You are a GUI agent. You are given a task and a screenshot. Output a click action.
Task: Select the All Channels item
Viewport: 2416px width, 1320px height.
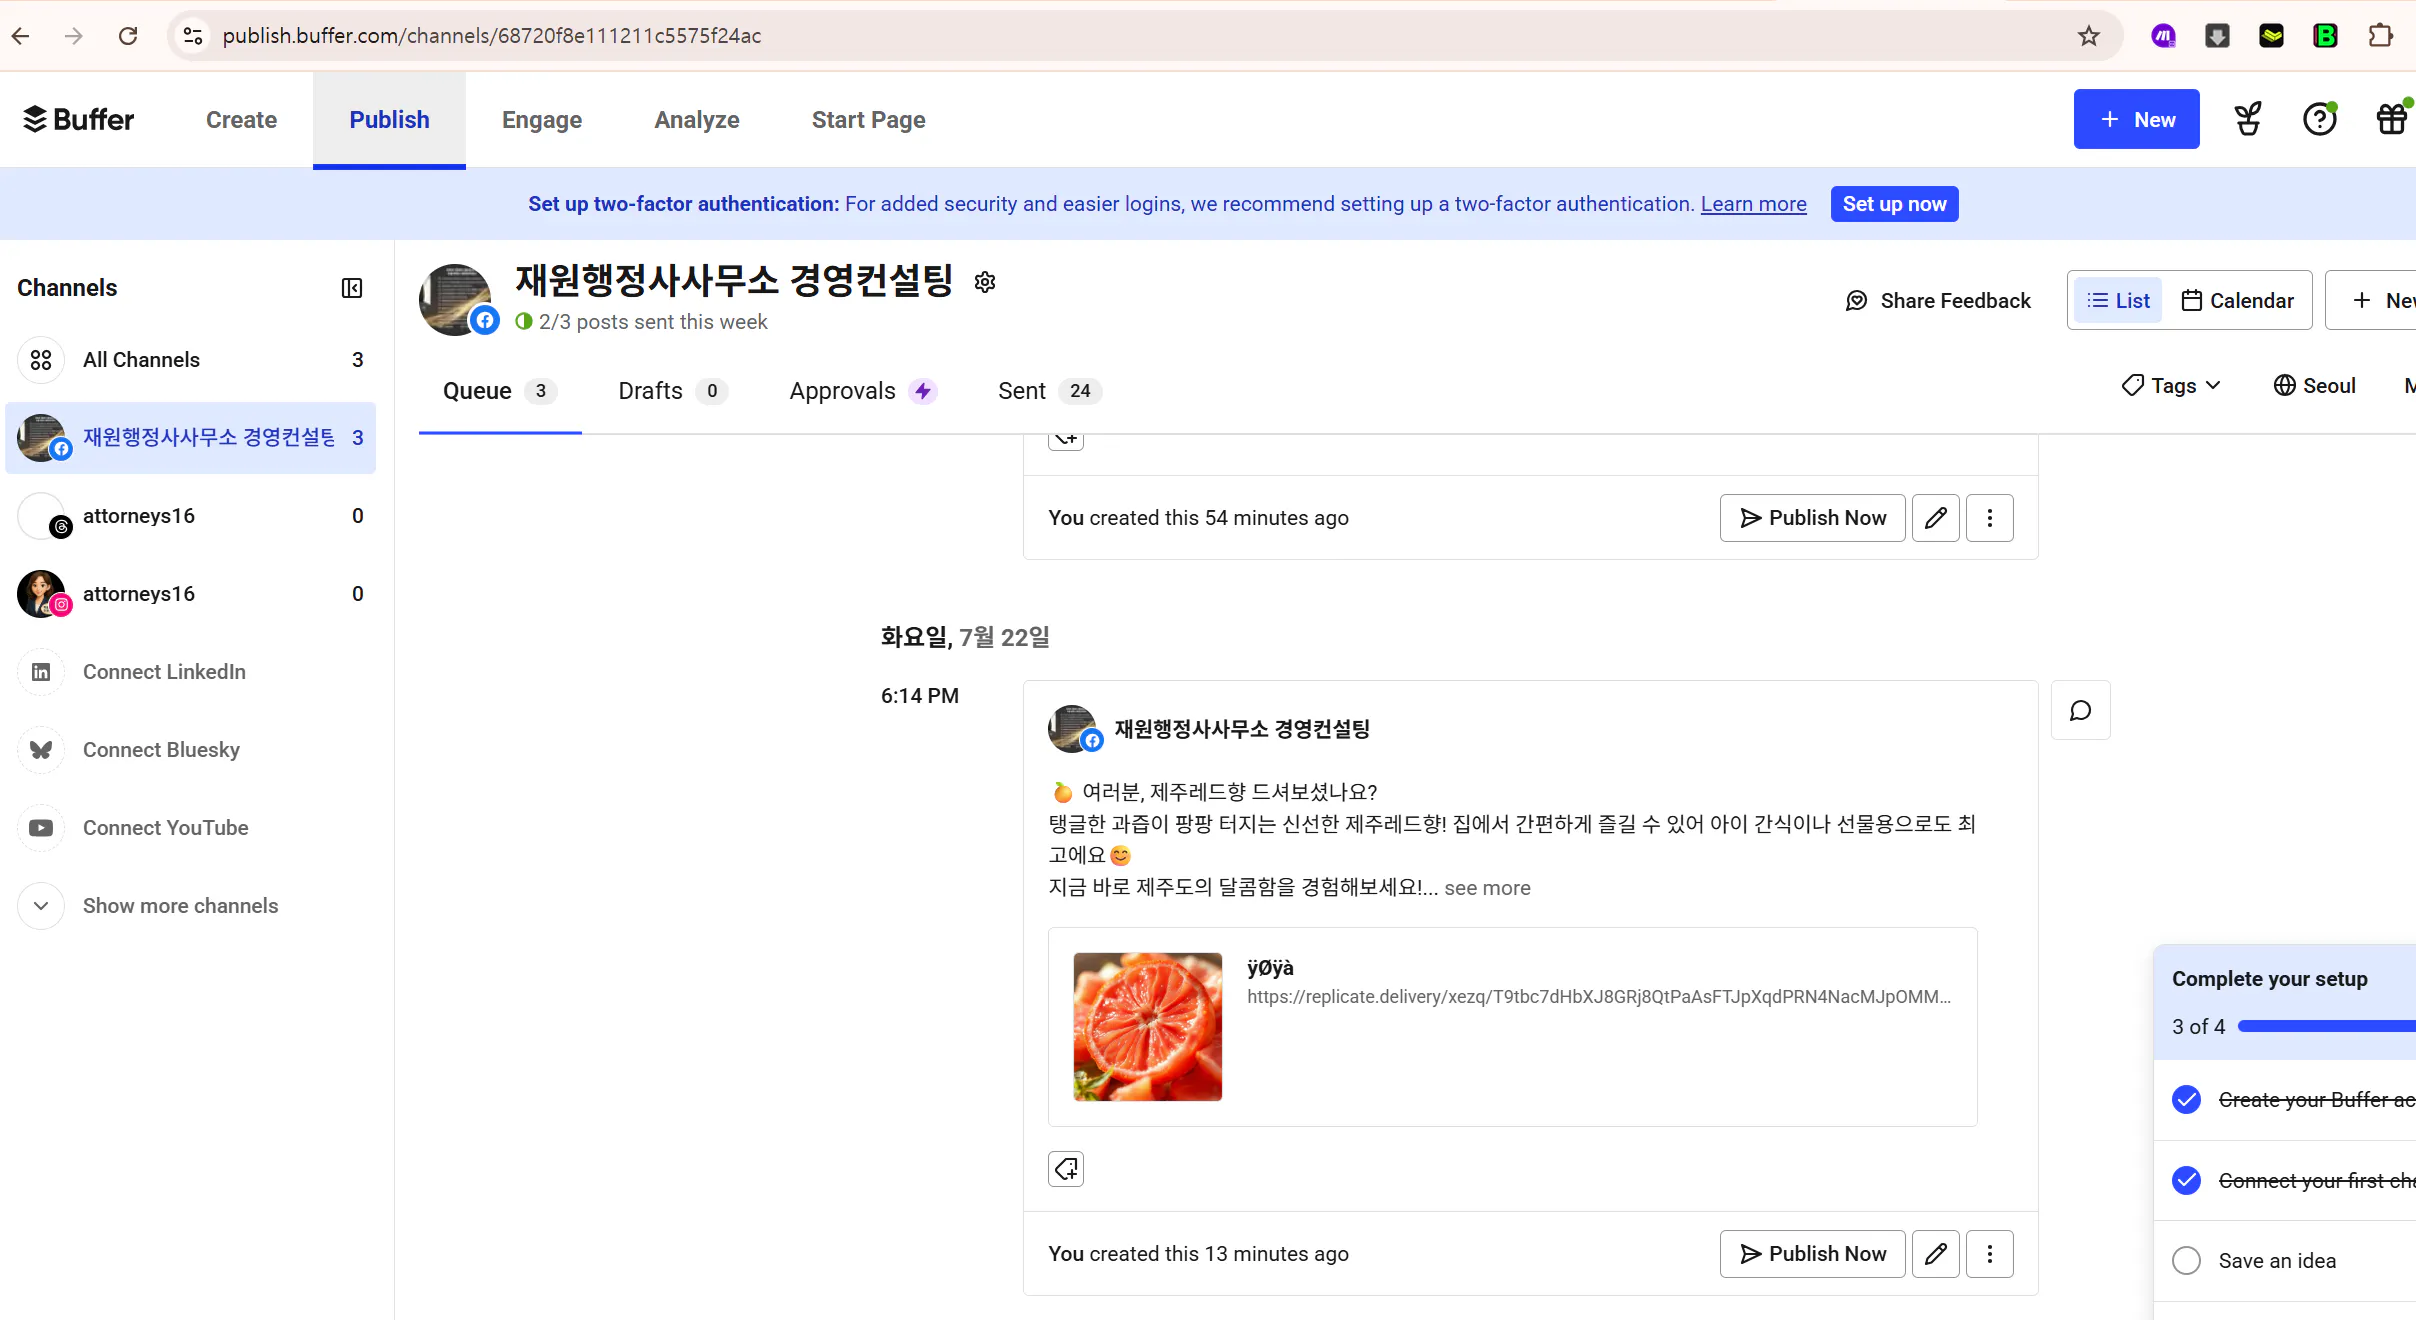click(x=190, y=360)
